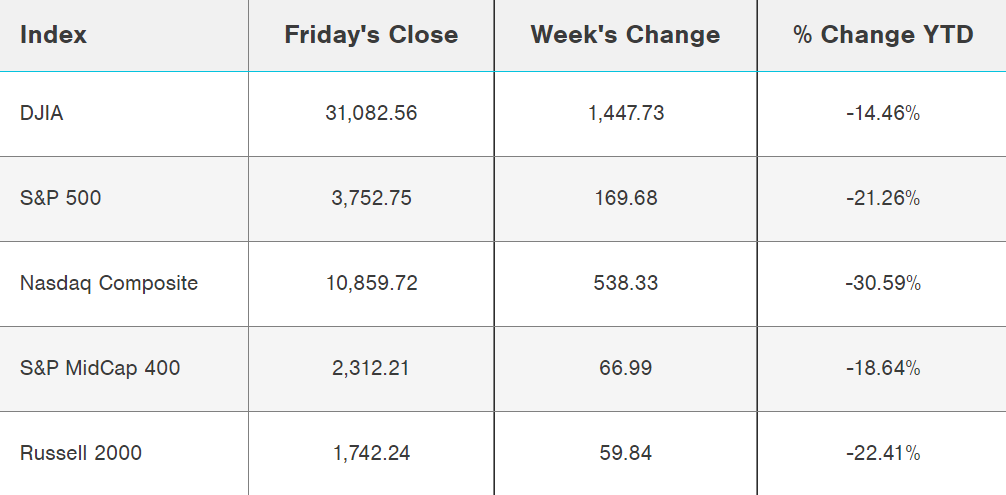Click the Nasdaq YTD change -30.59%
The width and height of the screenshot is (1006, 495).
[x=882, y=283]
